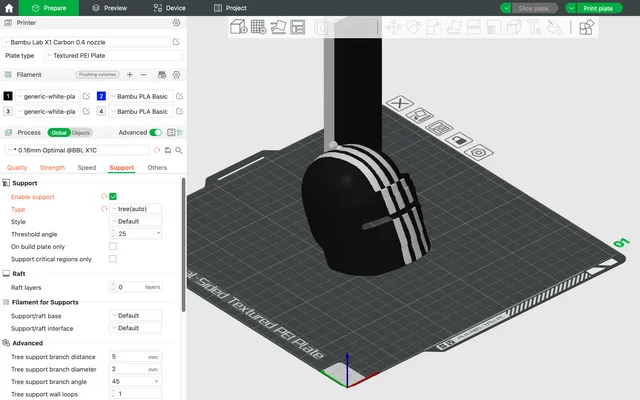The image size is (640, 400).
Task: Select the Supports painting tool
Action: pos(493,27)
